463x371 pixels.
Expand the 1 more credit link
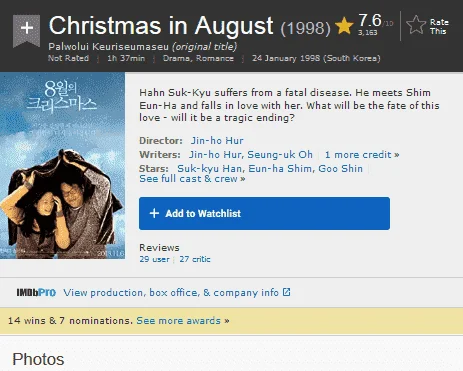point(362,155)
